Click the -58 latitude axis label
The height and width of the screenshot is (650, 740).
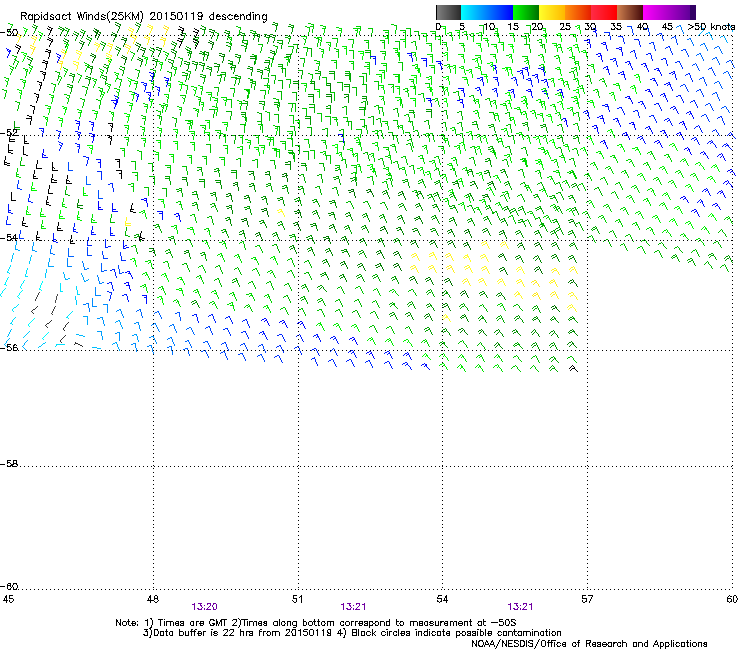[9, 464]
